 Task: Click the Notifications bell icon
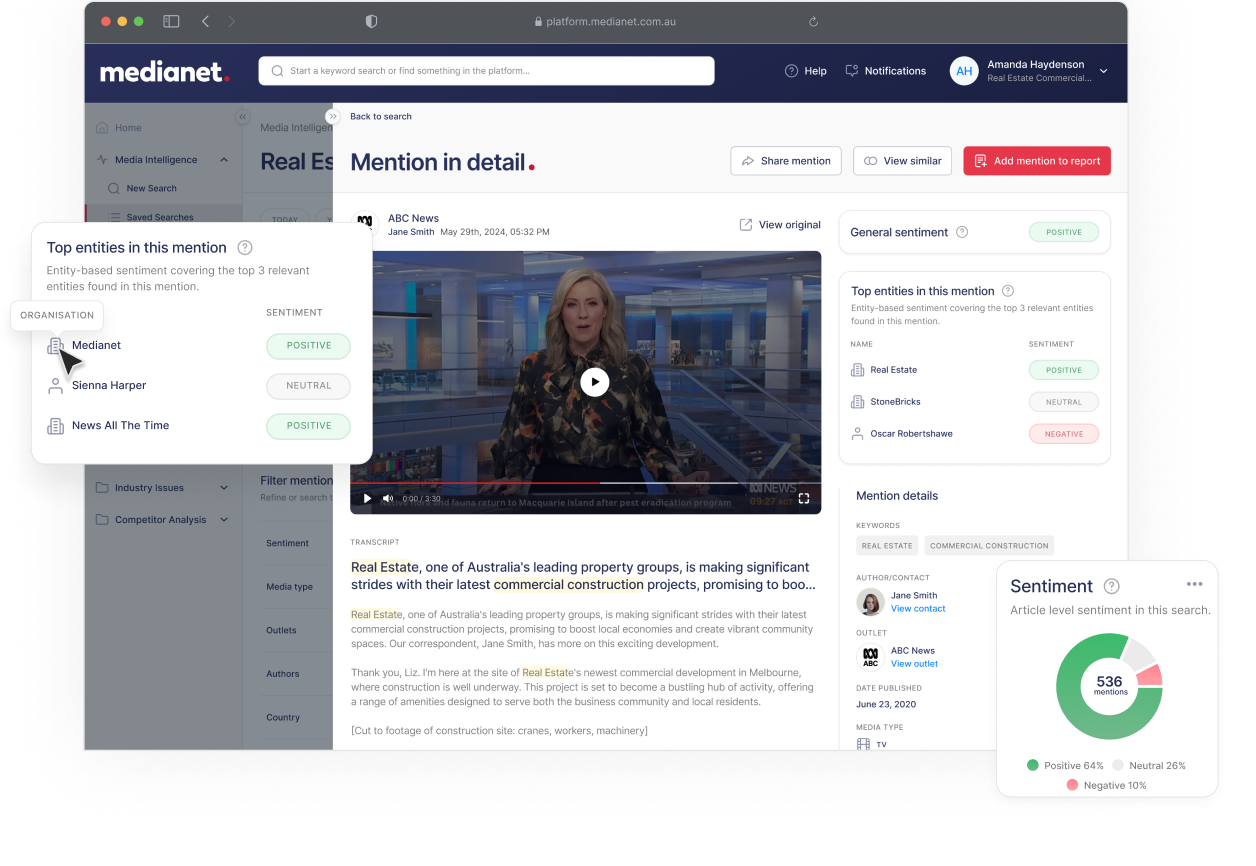(x=851, y=71)
